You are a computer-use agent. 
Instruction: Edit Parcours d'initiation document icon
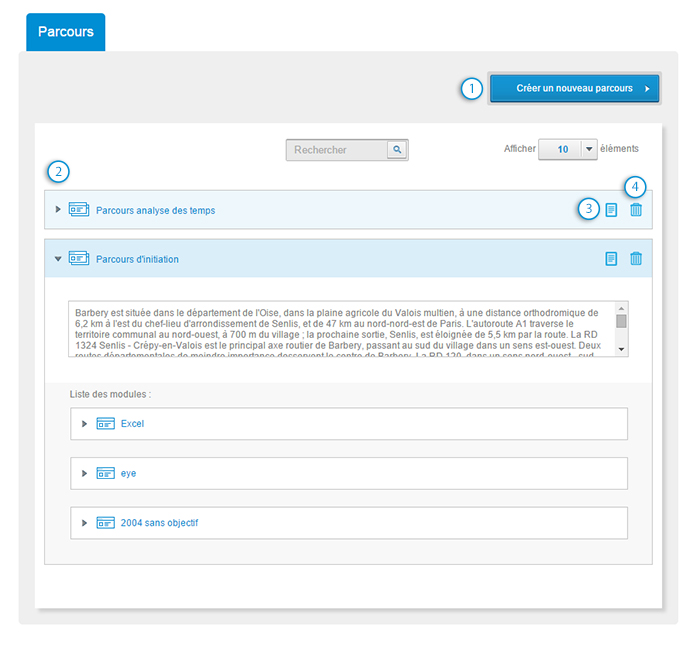pyautogui.click(x=611, y=259)
